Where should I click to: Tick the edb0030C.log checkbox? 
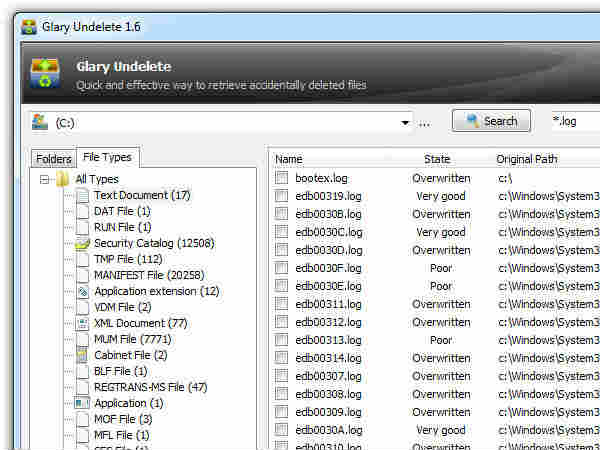pyautogui.click(x=282, y=232)
